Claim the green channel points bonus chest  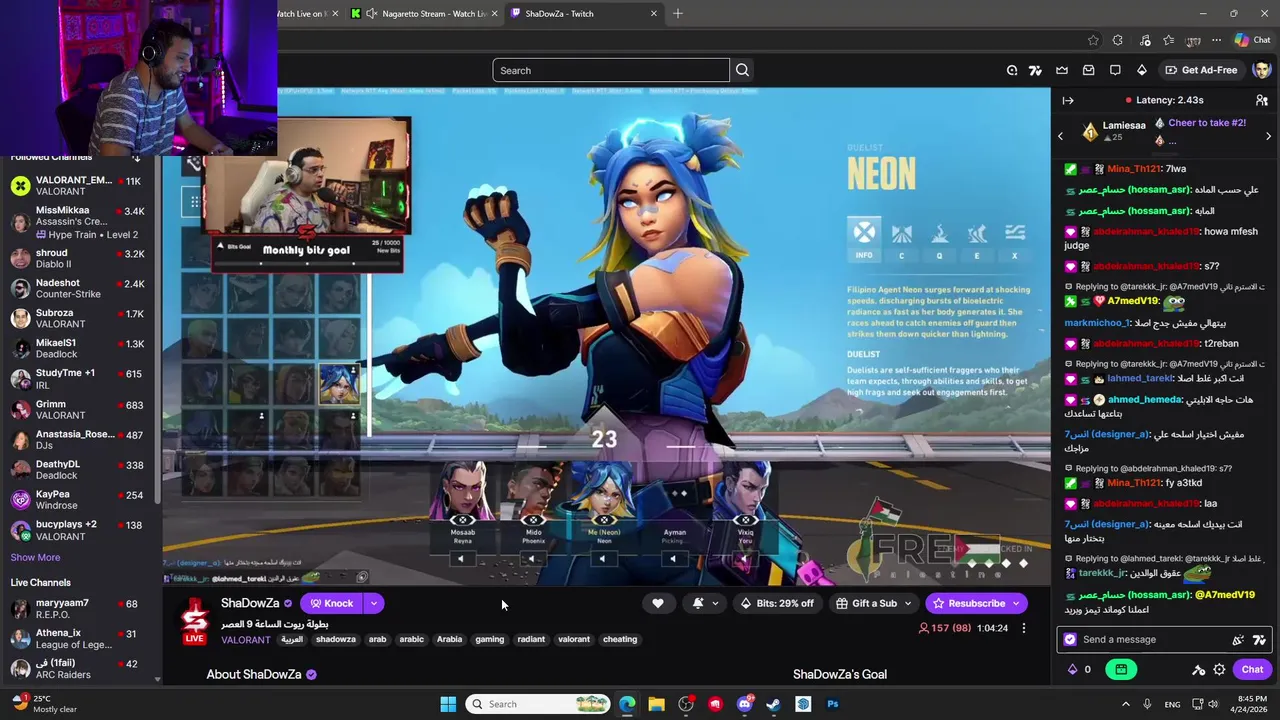pyautogui.click(x=1121, y=670)
